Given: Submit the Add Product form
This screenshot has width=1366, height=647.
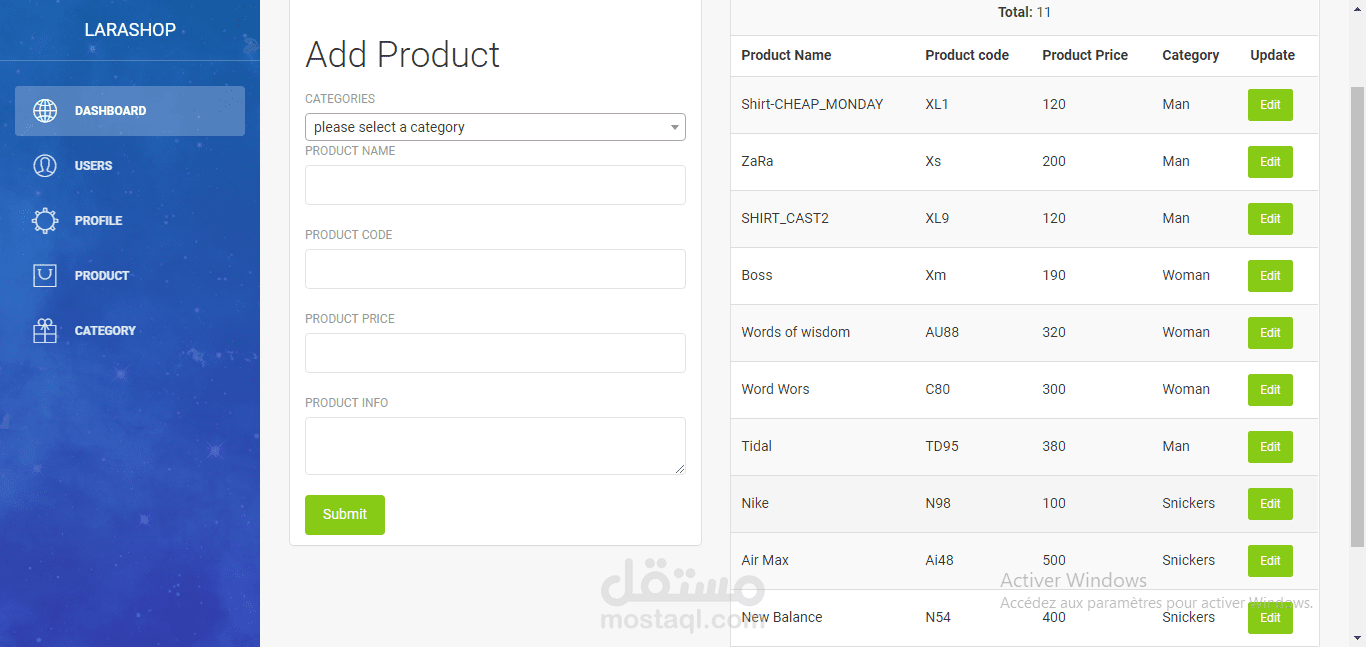Looking at the screenshot, I should coord(344,514).
